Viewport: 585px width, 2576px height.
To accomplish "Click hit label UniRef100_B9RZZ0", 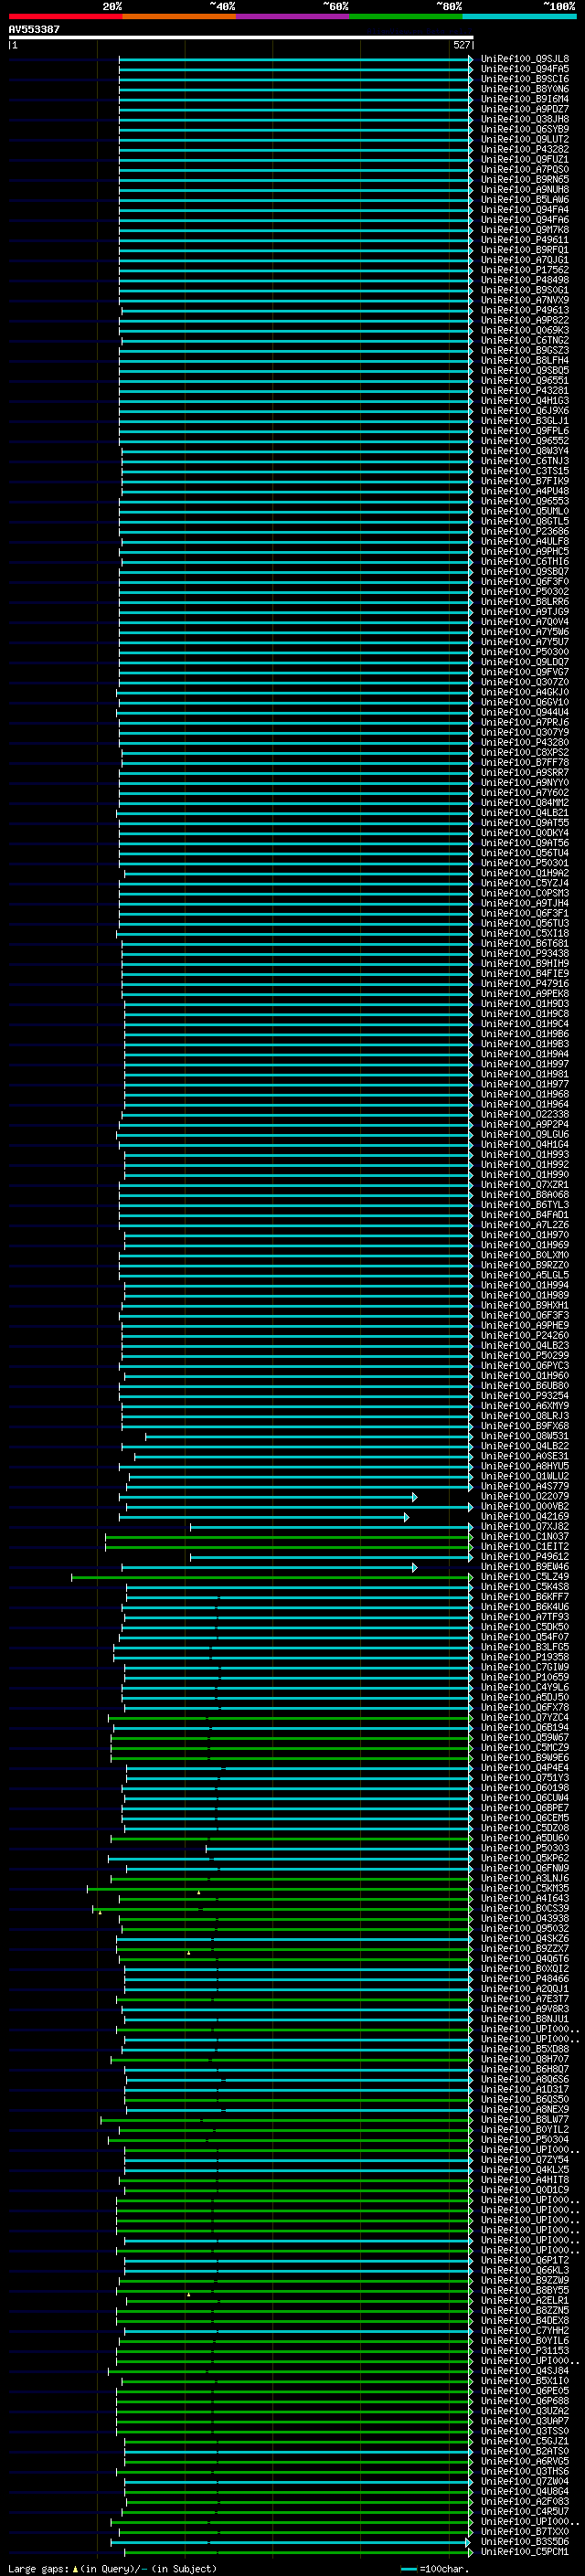I will pos(525,1265).
